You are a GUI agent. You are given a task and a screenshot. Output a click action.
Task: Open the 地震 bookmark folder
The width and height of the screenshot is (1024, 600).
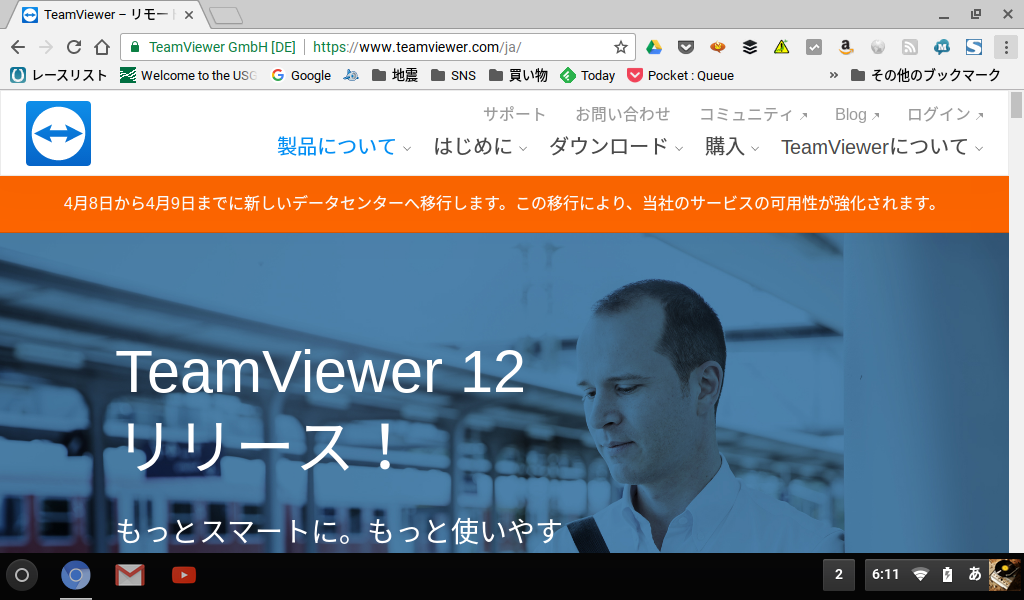[395, 75]
